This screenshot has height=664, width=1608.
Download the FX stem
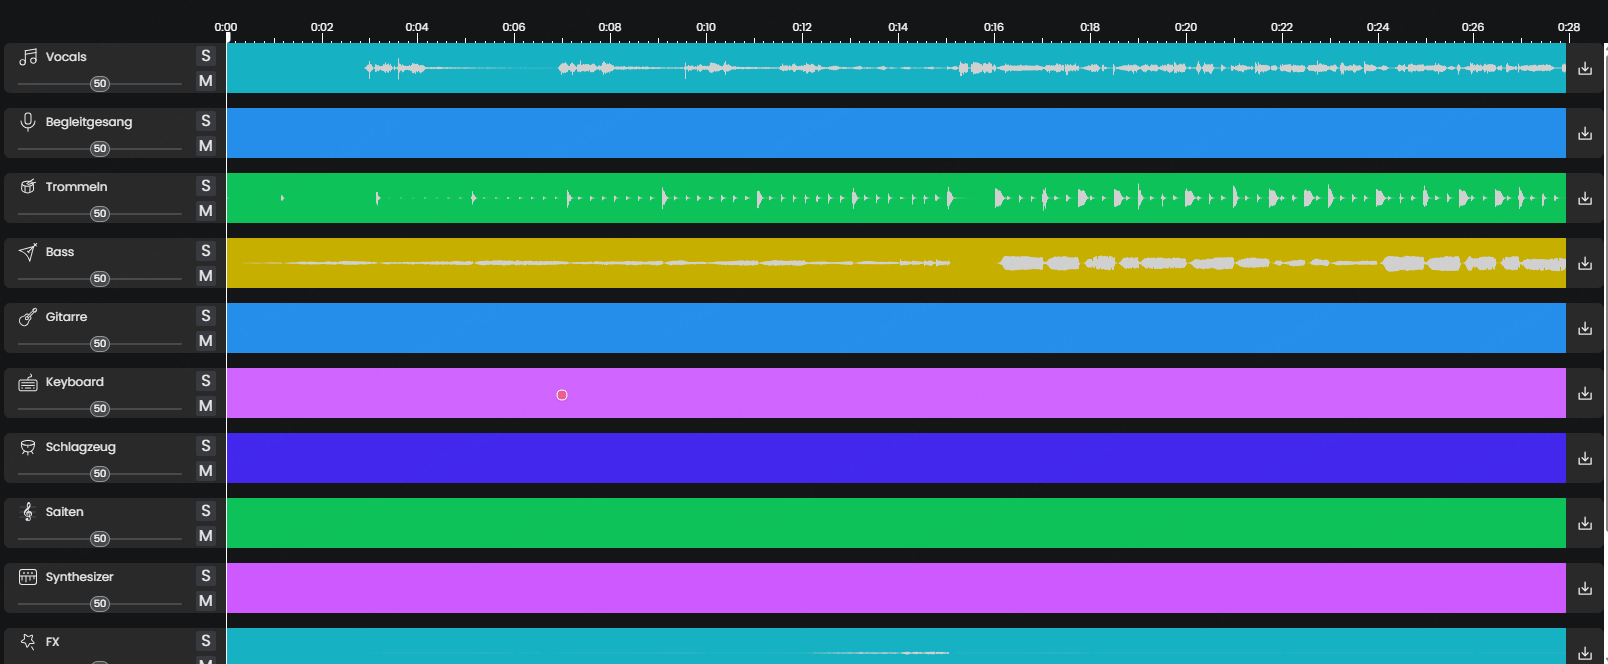1585,653
